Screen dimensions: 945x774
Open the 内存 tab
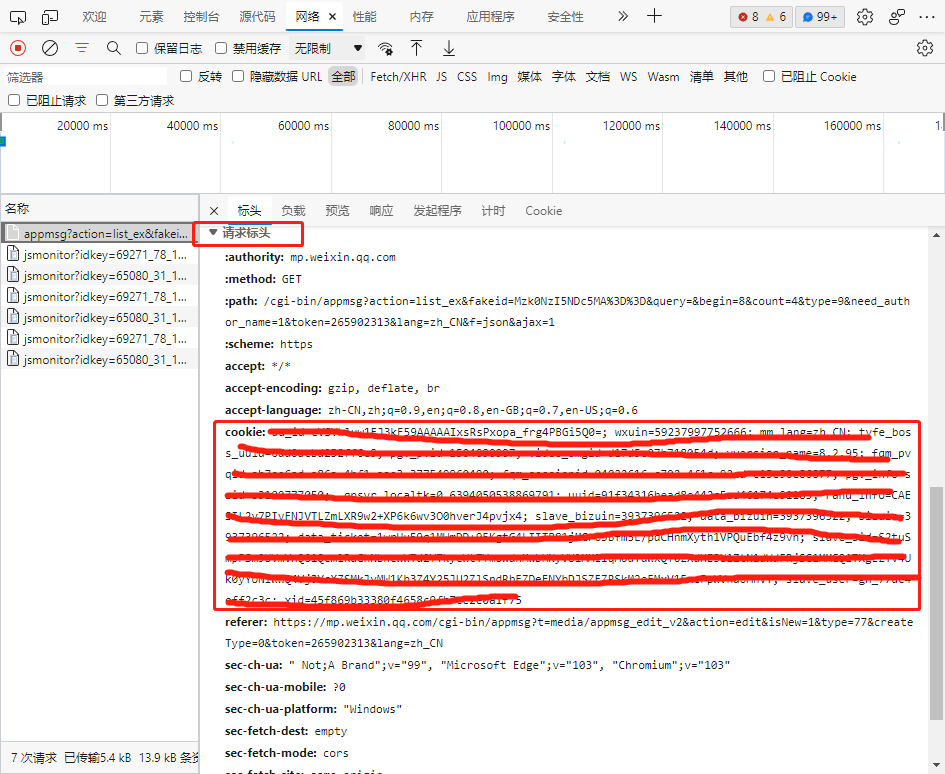tap(421, 17)
